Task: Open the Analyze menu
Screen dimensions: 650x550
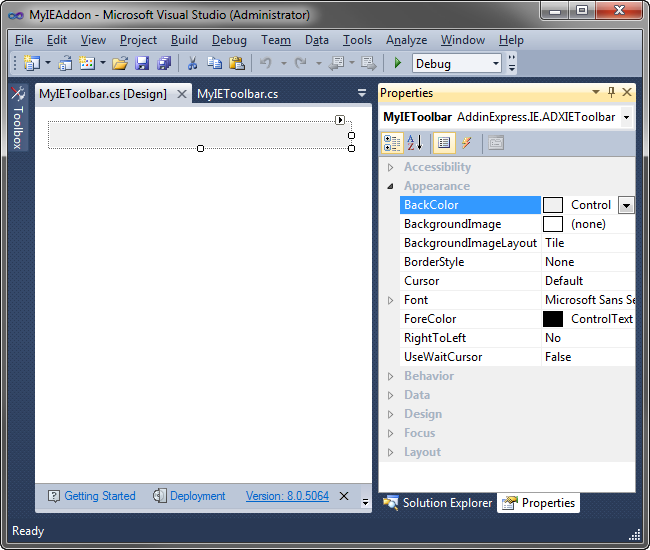Action: (406, 40)
